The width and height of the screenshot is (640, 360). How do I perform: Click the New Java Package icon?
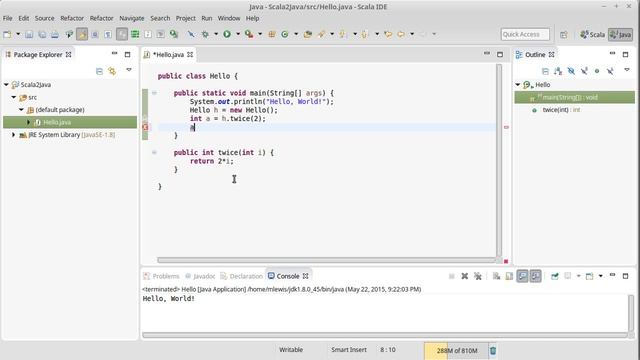point(272,34)
